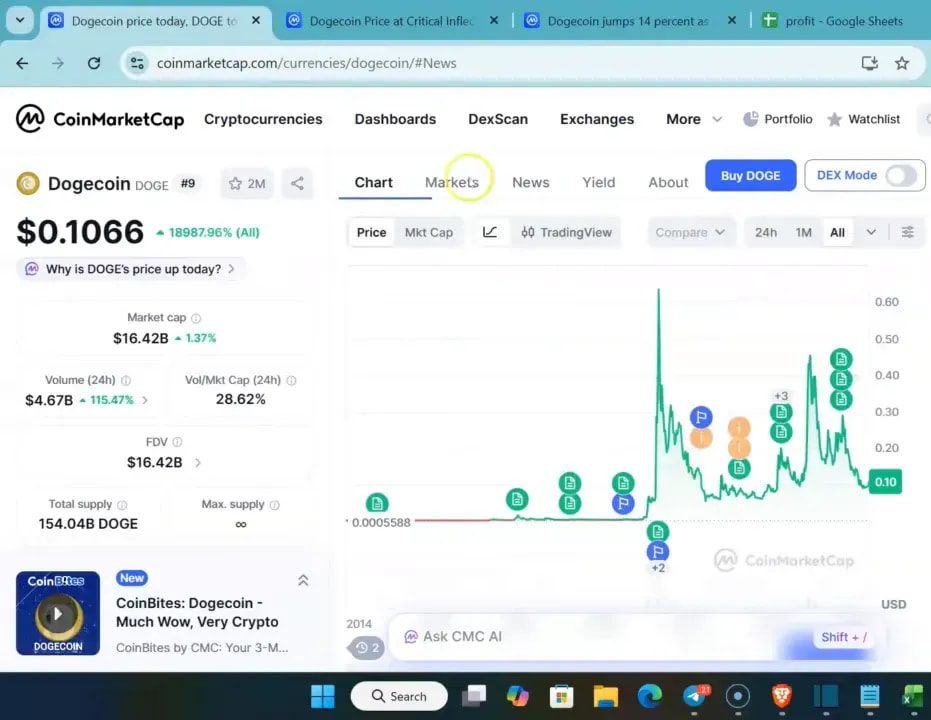
Task: Switch to TradingView chart mode
Action: (x=566, y=233)
